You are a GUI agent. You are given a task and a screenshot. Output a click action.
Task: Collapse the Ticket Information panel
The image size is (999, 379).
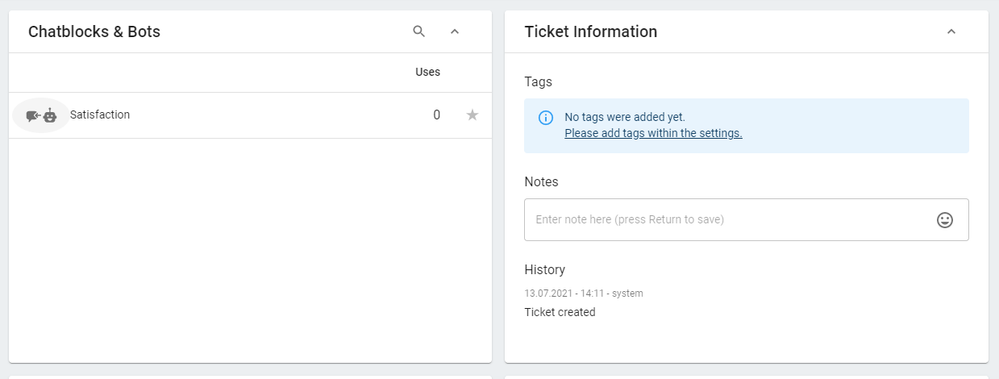click(x=951, y=31)
